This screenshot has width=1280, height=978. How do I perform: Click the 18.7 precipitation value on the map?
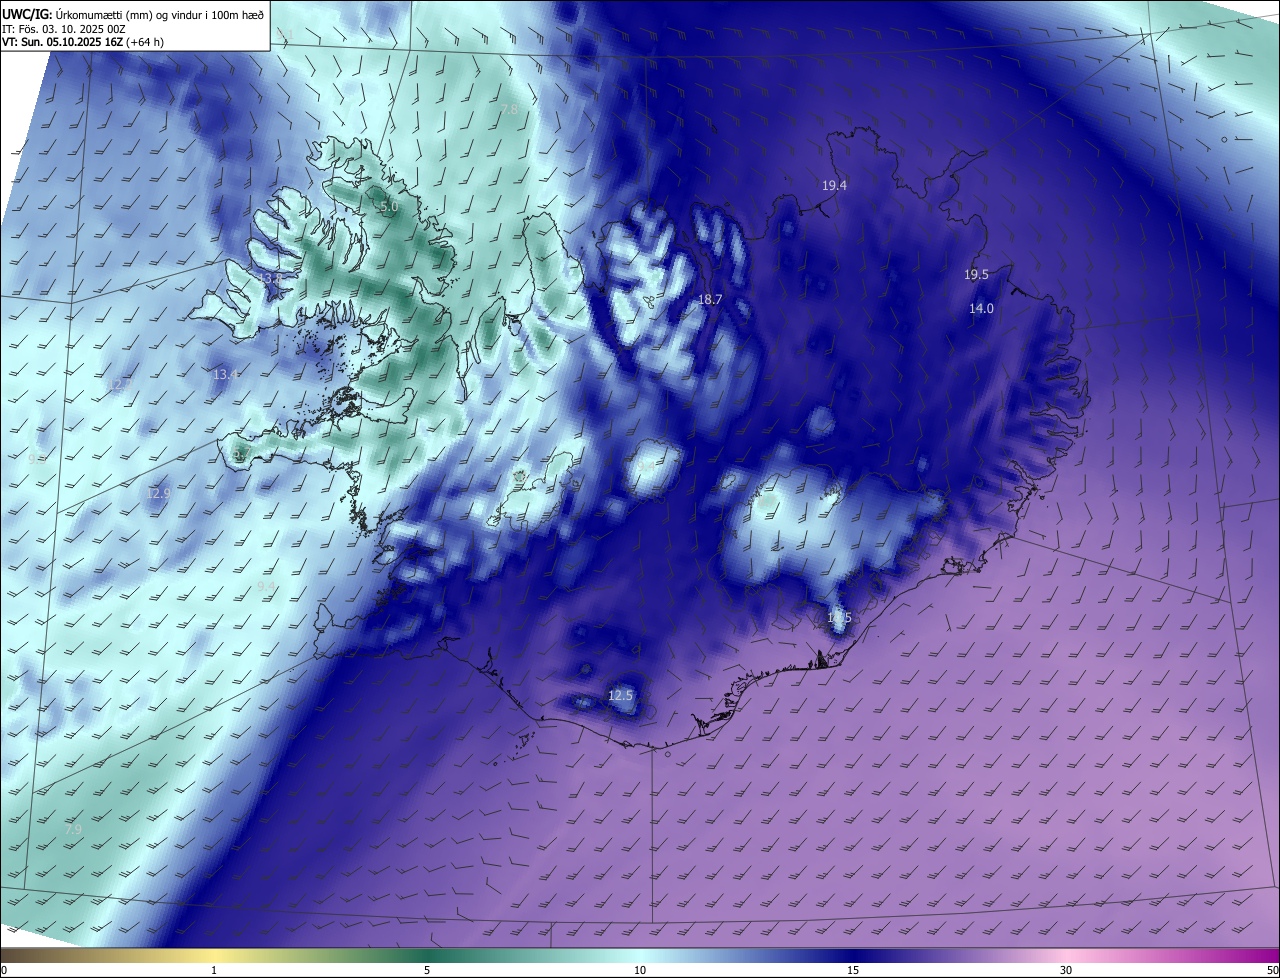[x=710, y=300]
